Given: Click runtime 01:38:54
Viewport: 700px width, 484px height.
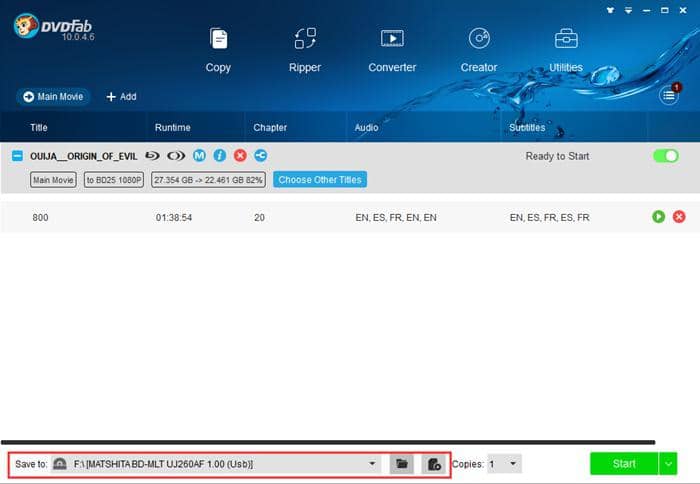Looking at the screenshot, I should [x=174, y=217].
